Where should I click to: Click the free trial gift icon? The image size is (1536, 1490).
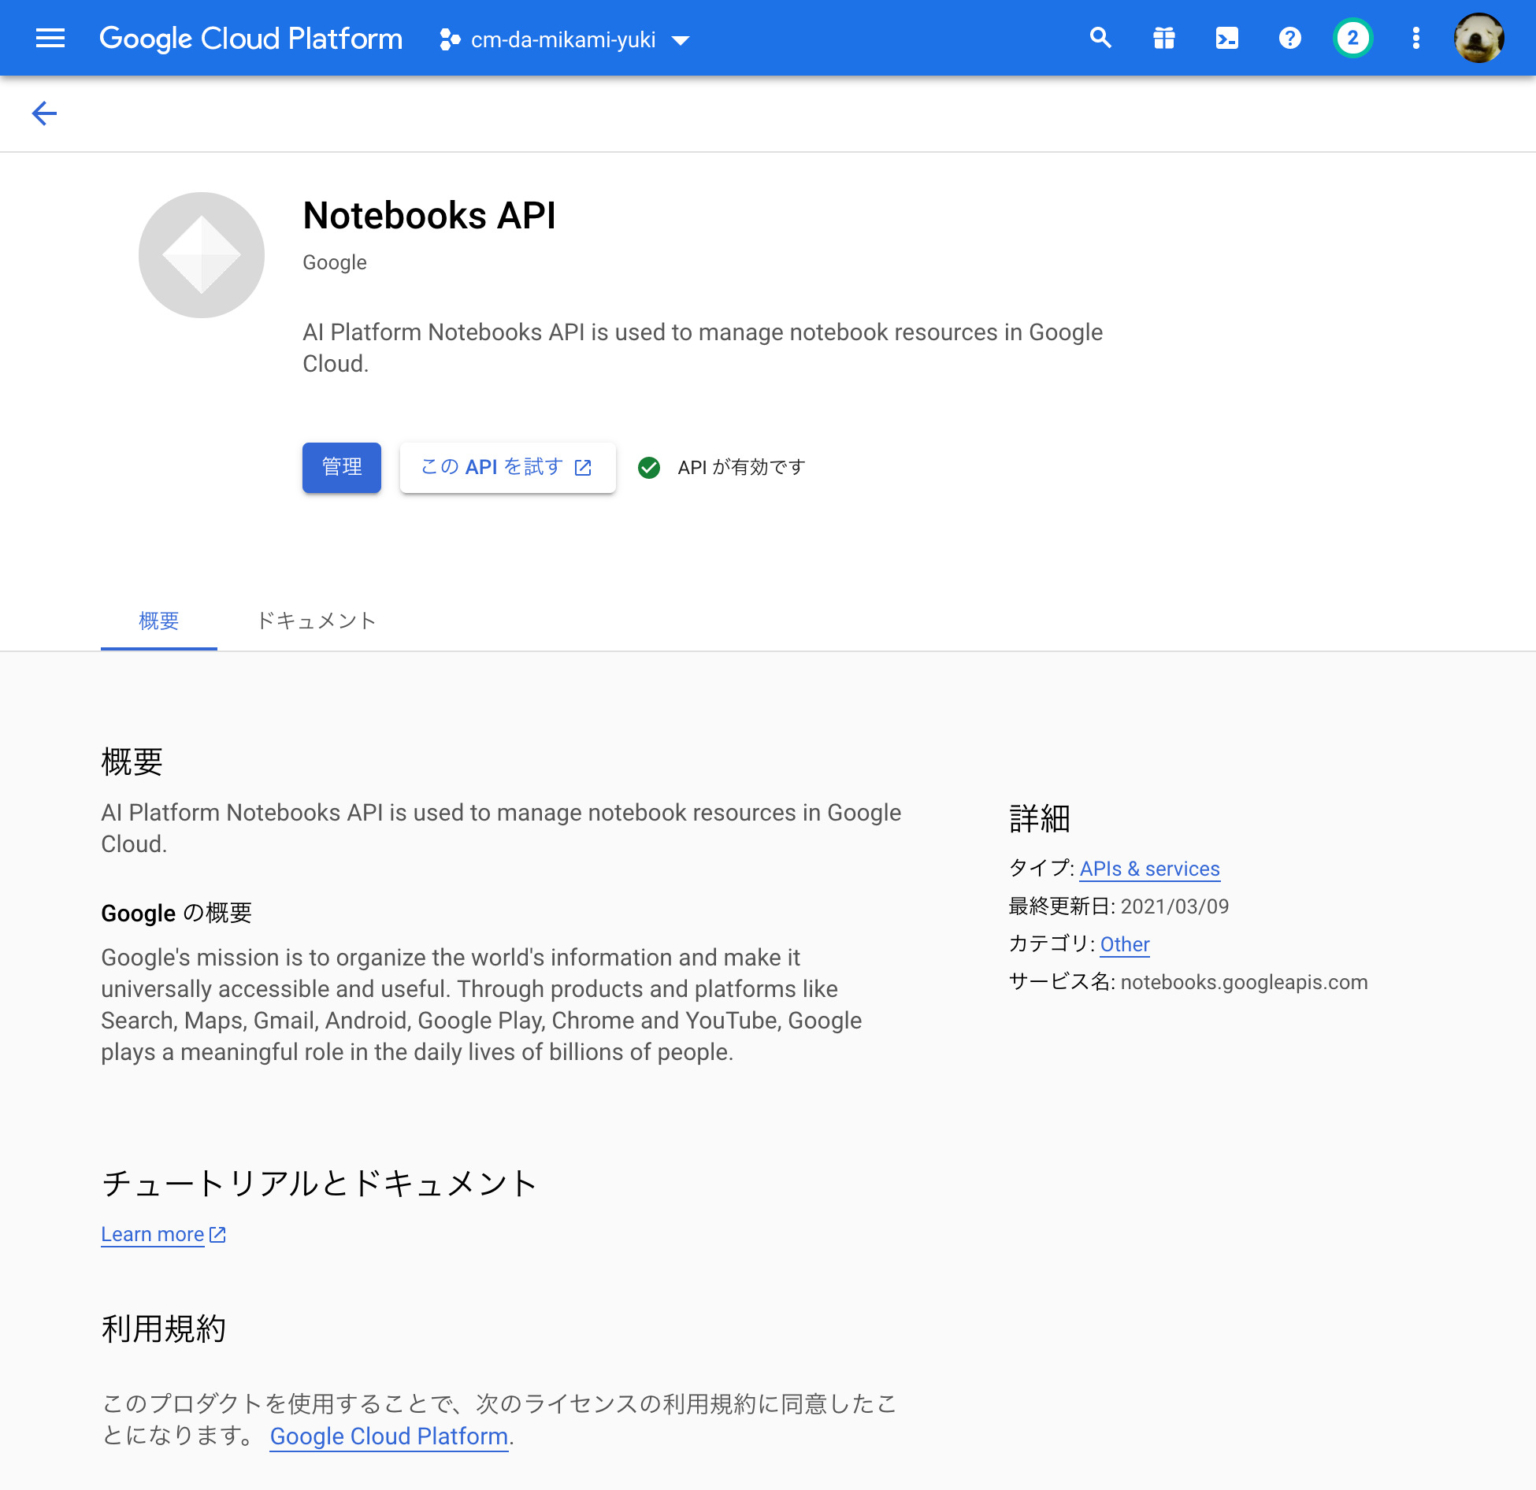coord(1164,38)
